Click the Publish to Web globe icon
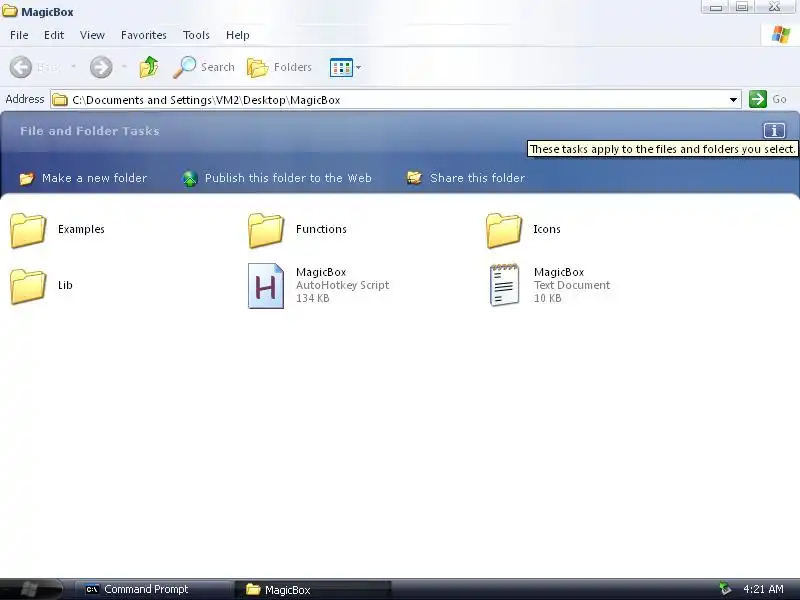This screenshot has width=800, height=600. (x=190, y=179)
